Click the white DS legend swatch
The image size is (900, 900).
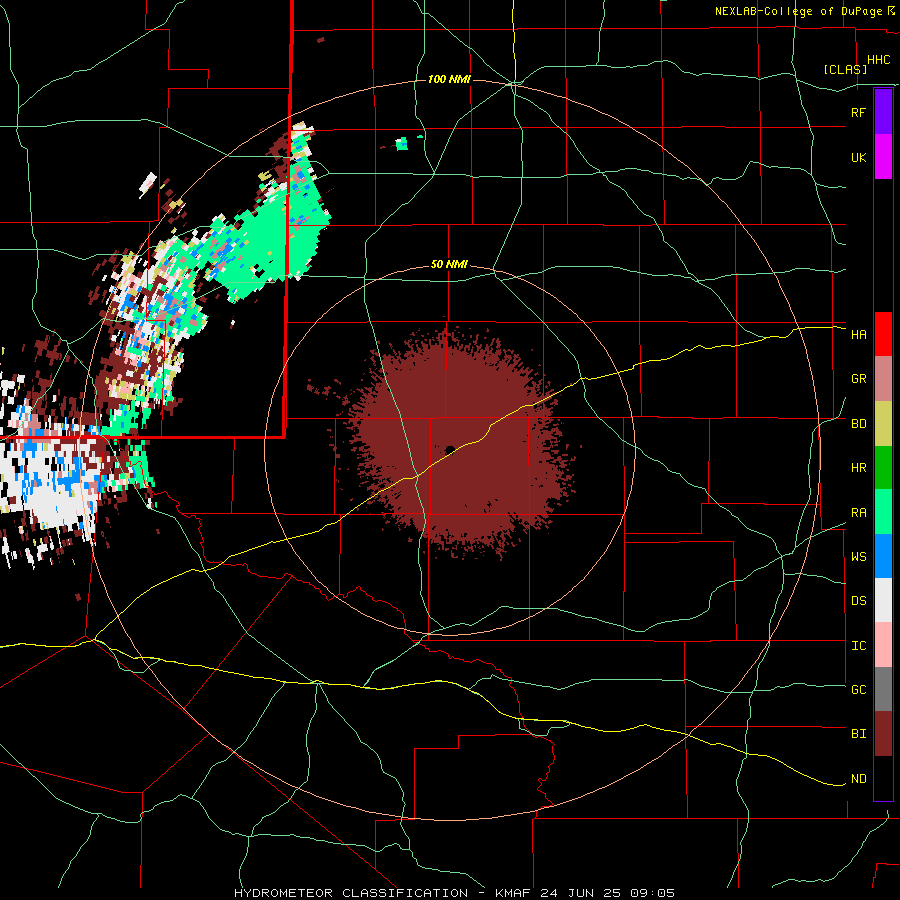883,600
